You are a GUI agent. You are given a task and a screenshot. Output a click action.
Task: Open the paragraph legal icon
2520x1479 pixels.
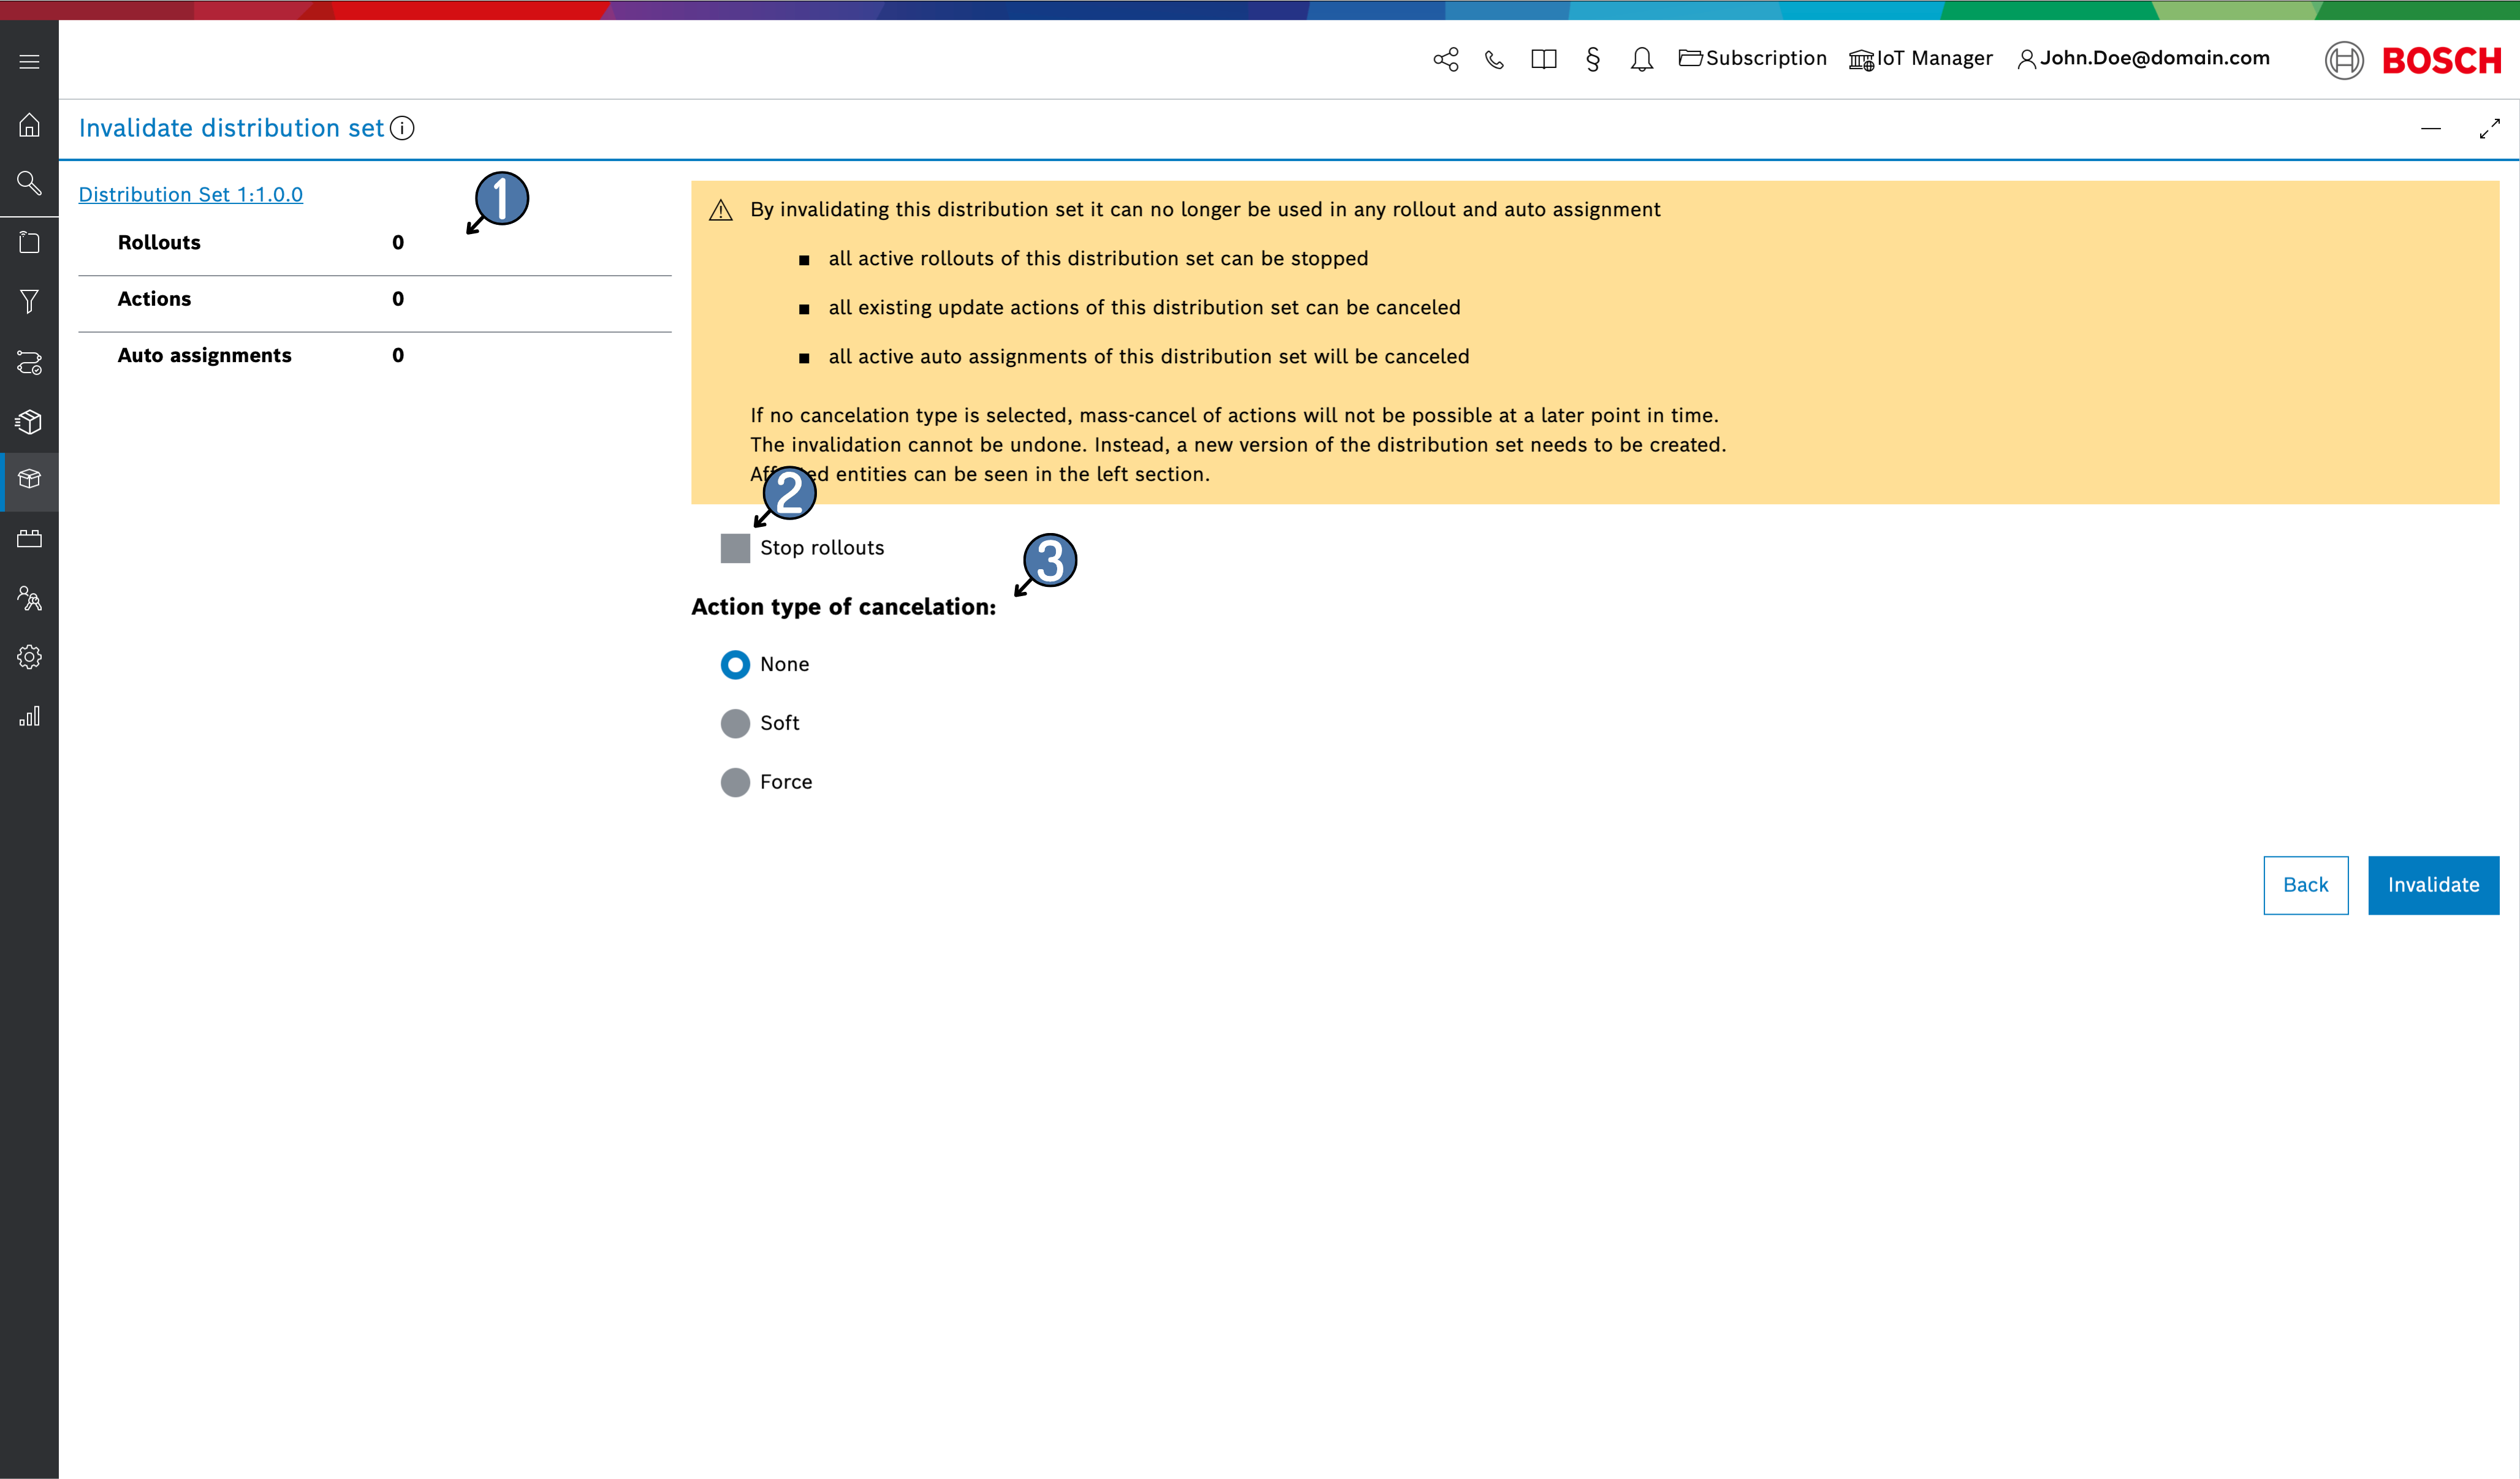click(1592, 60)
